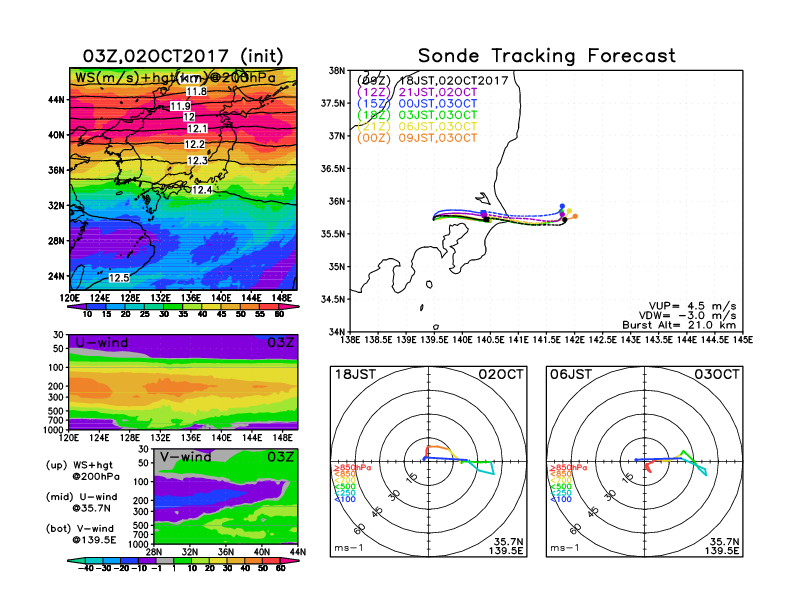
Task: Click the 12.4 height contour label
Action: [202, 190]
